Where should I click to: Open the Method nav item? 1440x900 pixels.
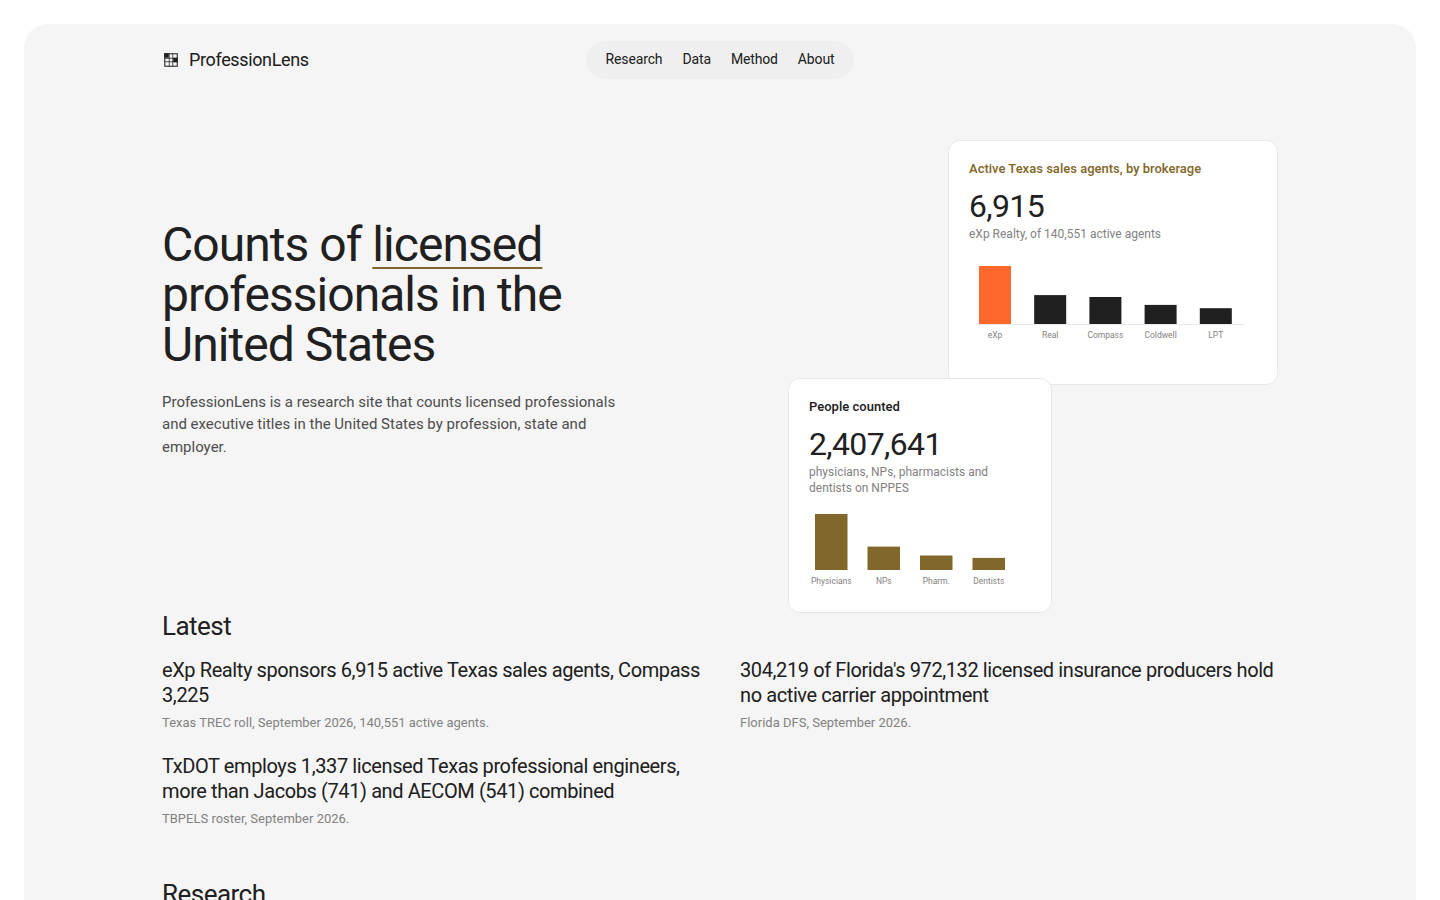point(754,59)
